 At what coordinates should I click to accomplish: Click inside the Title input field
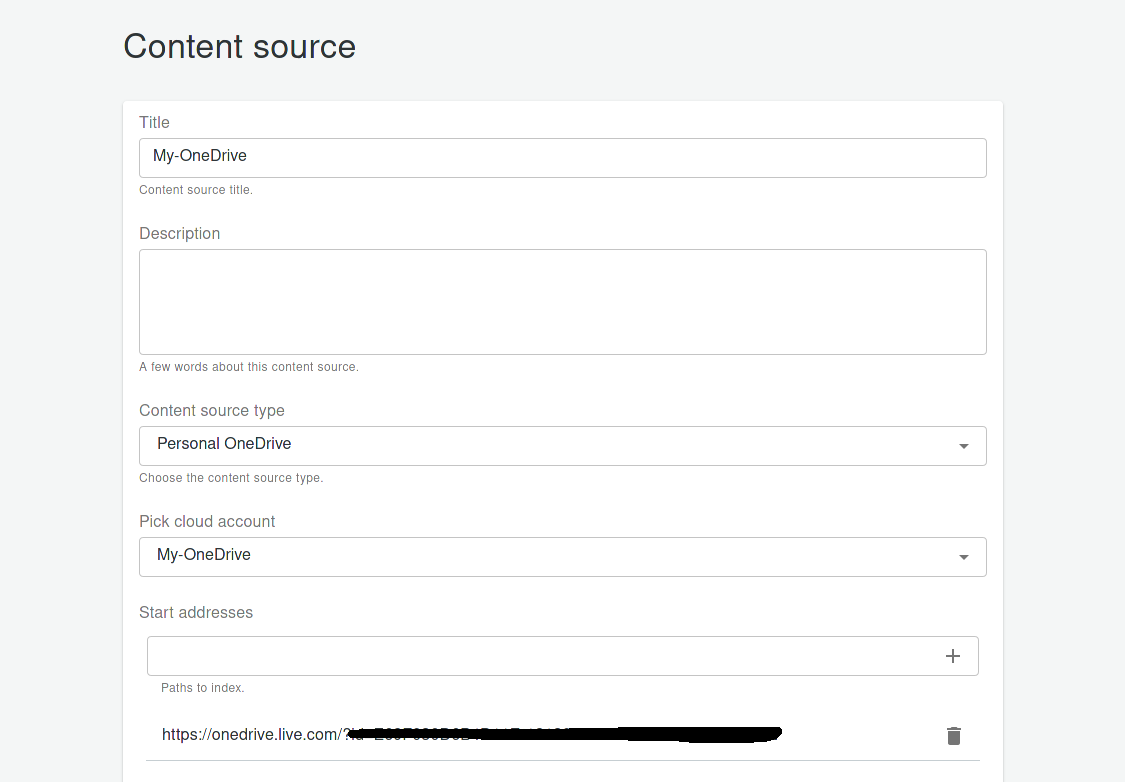pyautogui.click(x=563, y=157)
